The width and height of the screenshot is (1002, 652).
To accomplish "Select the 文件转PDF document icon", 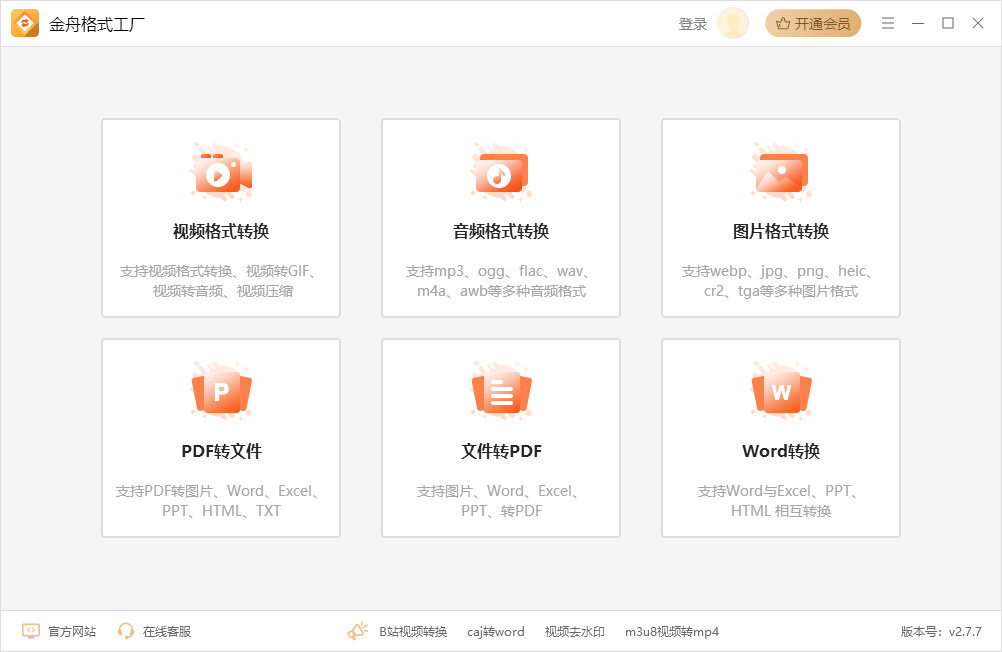I will (x=500, y=391).
